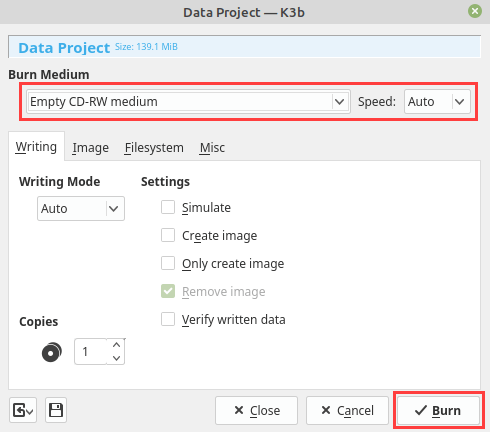Go to the Misc tab
The width and height of the screenshot is (490, 432).
(x=212, y=147)
